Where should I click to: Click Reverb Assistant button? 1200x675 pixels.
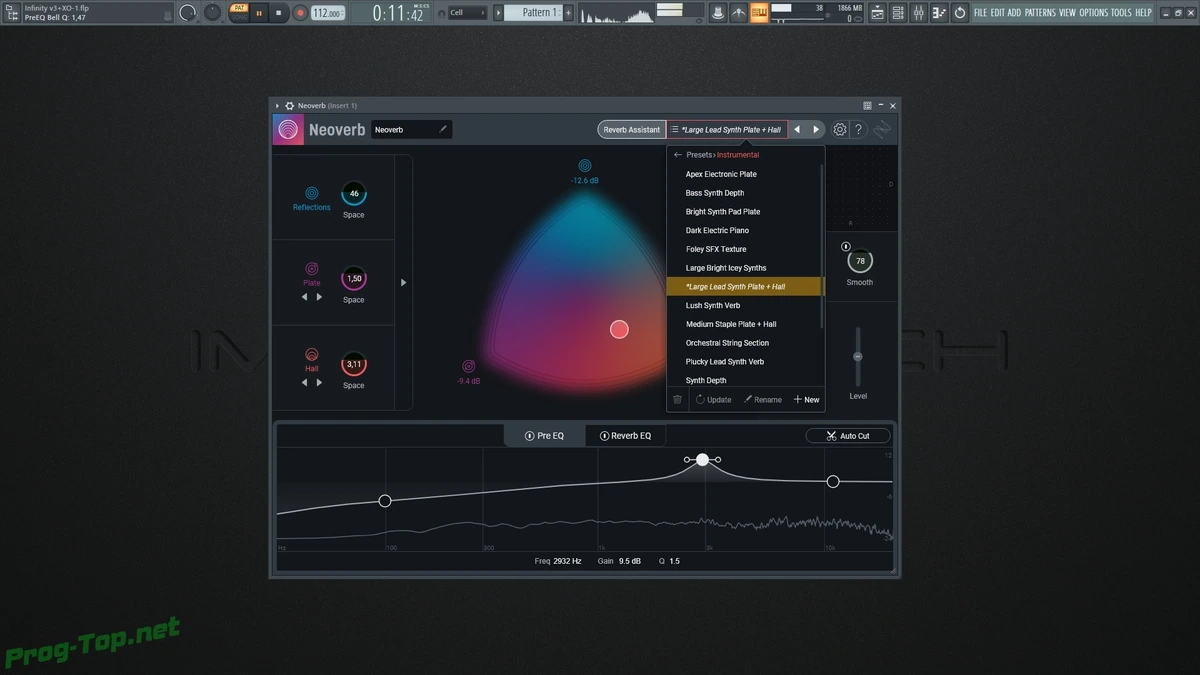point(631,130)
